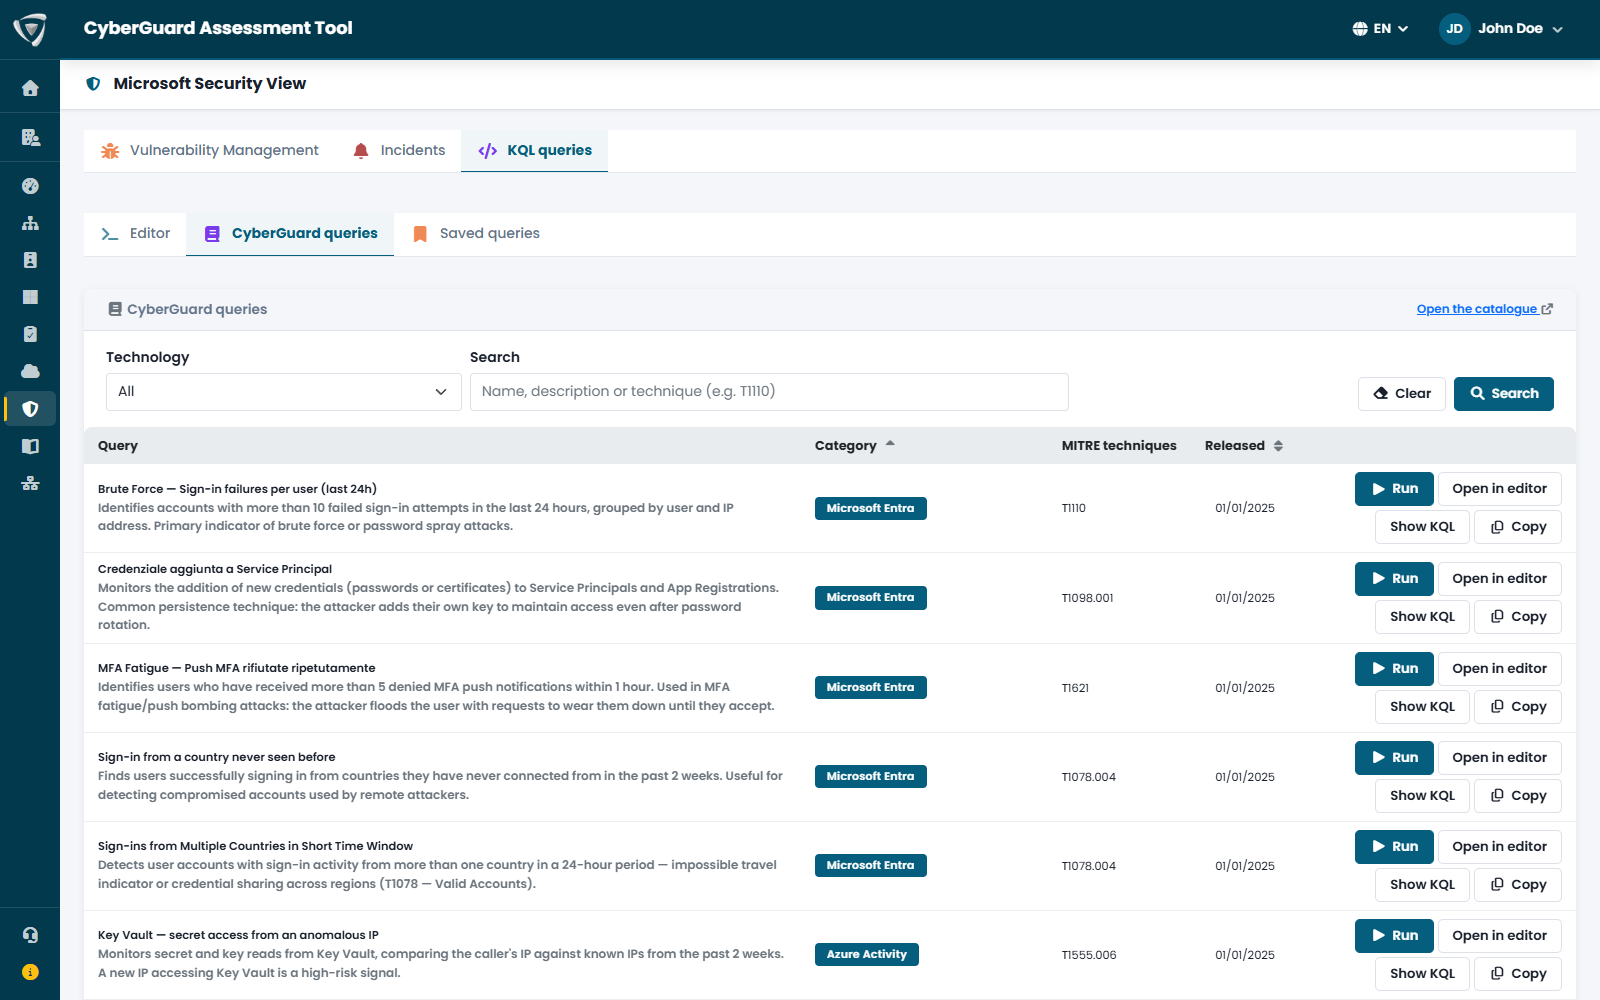This screenshot has width=1600, height=1000.
Task: Open the org-chart hierarchy sidebar icon
Action: (x=30, y=223)
